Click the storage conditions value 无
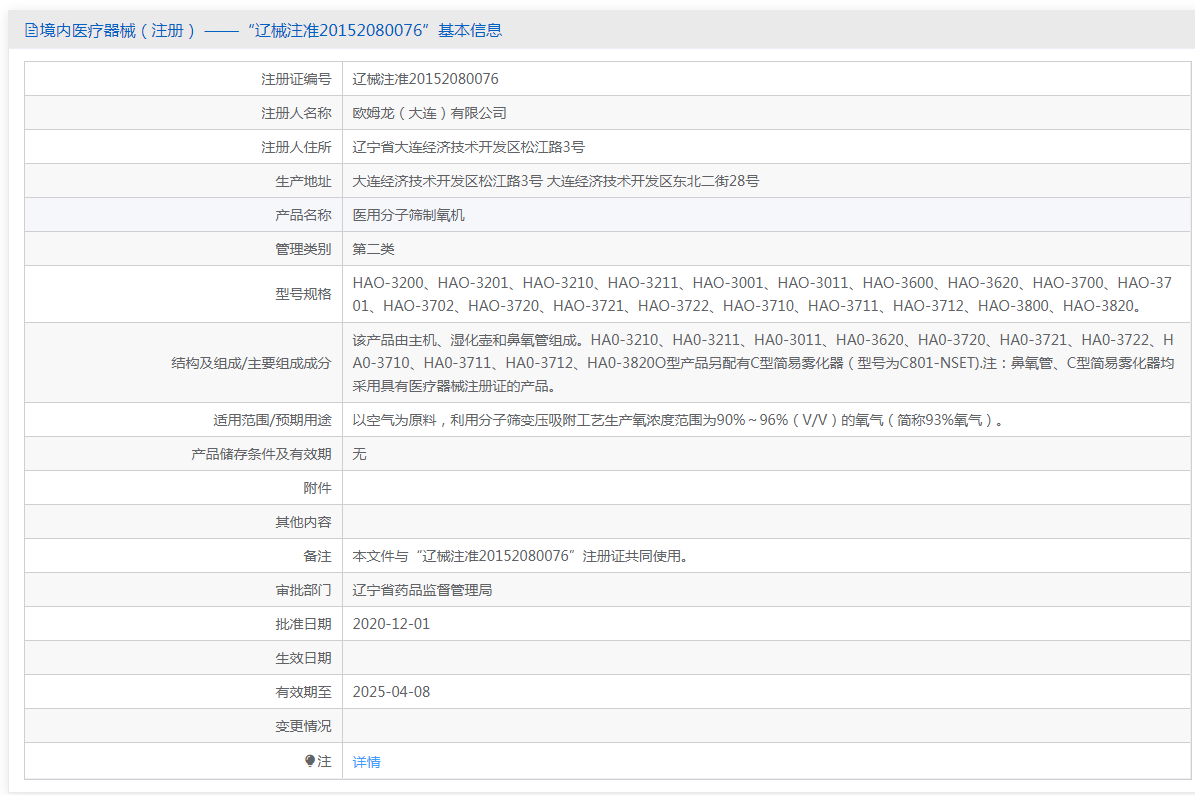The image size is (1195, 795). [x=360, y=454]
